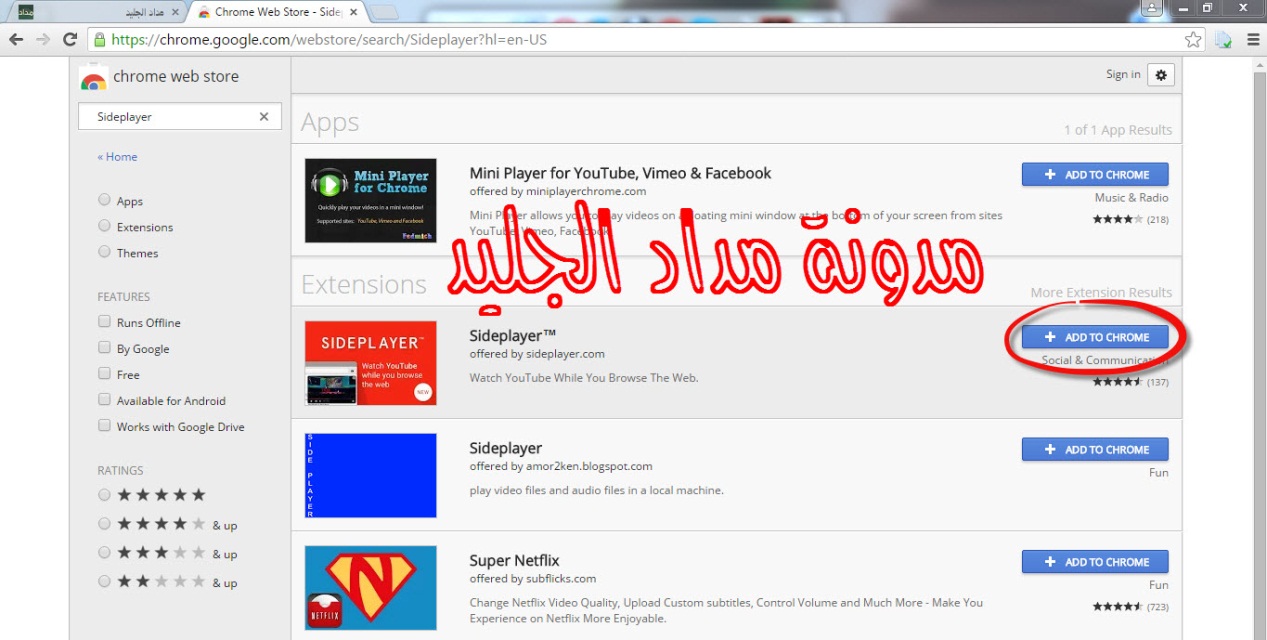Image resolution: width=1267 pixels, height=640 pixels.
Task: Open the Sideplayer™ extension title
Action: [512, 336]
